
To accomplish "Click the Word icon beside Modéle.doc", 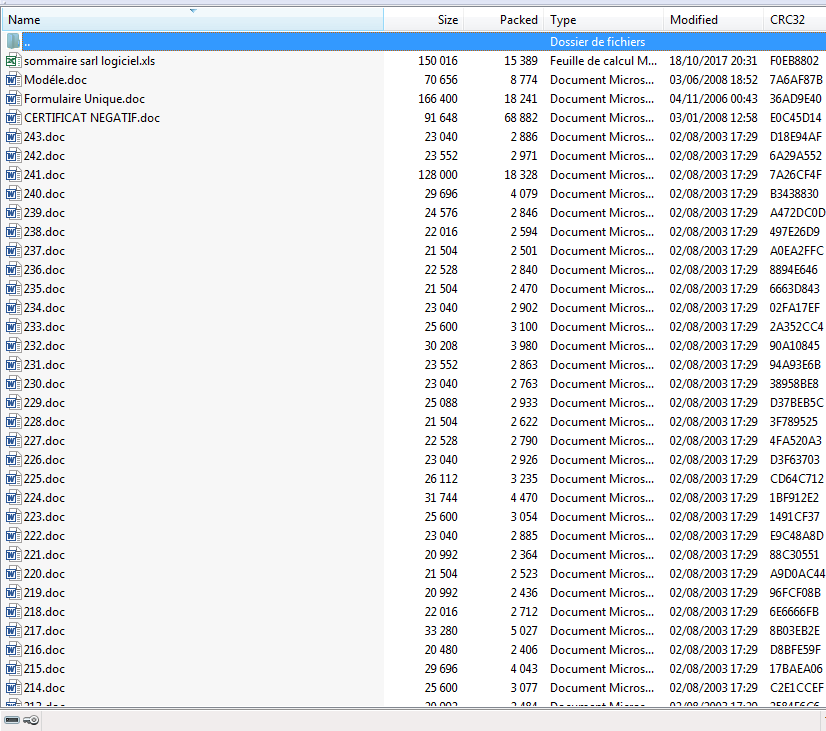I will click(13, 80).
